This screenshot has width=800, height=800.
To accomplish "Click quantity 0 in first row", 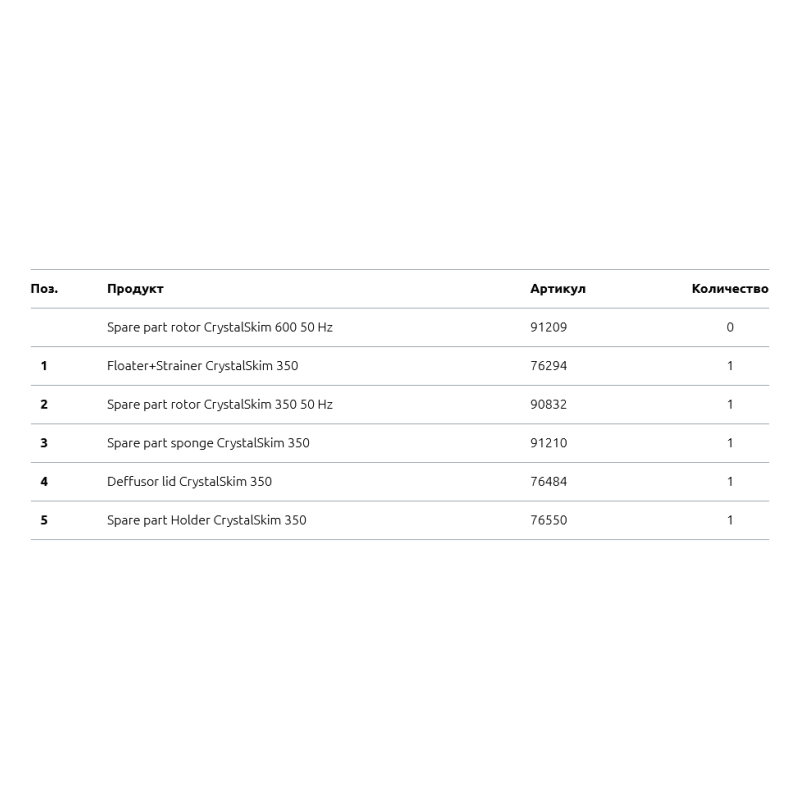I will (730, 327).
